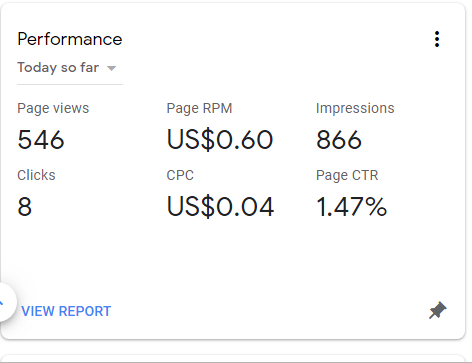Viewport: 472px width, 363px height.
Task: Click the dropdown arrow beside Today so far
Action: pos(111,68)
